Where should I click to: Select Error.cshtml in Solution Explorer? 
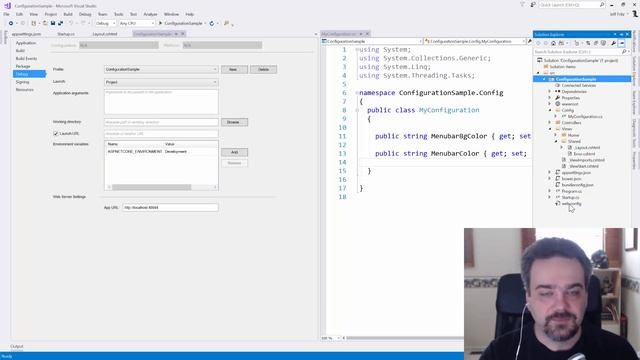pyautogui.click(x=584, y=154)
